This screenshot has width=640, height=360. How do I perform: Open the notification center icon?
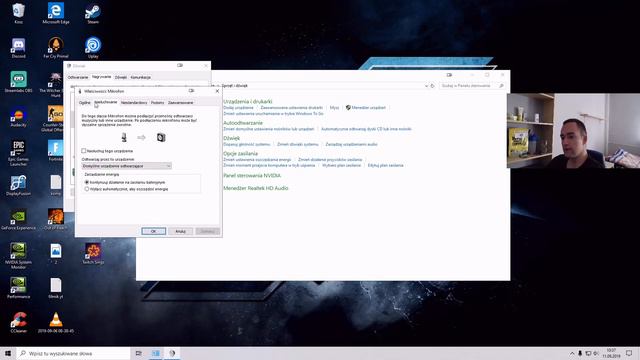[629, 353]
